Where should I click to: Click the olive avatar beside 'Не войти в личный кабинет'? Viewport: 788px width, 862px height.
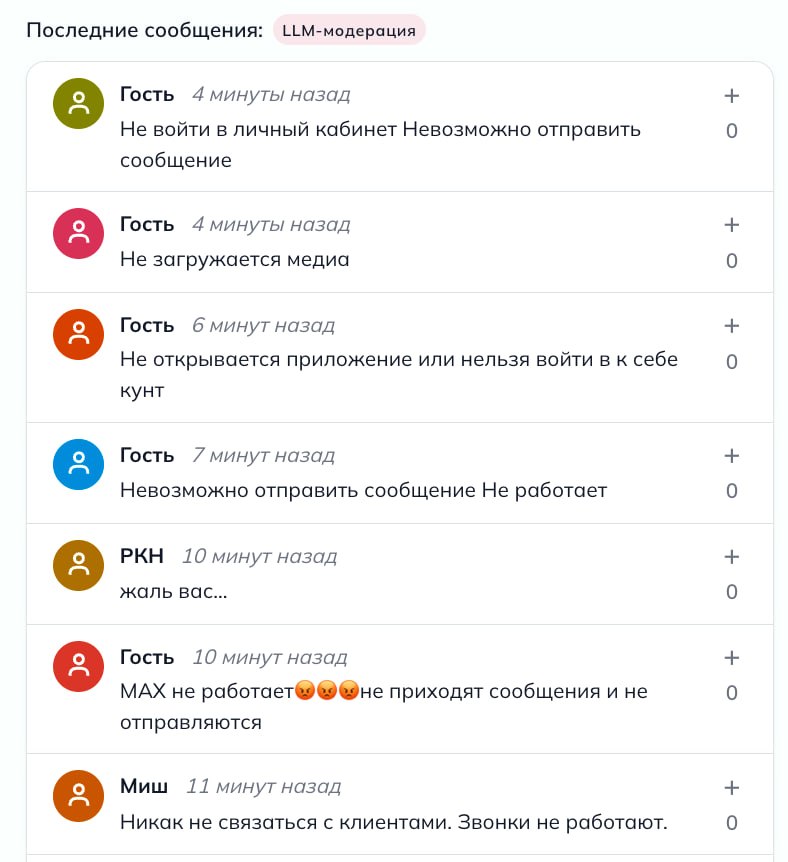tap(78, 103)
